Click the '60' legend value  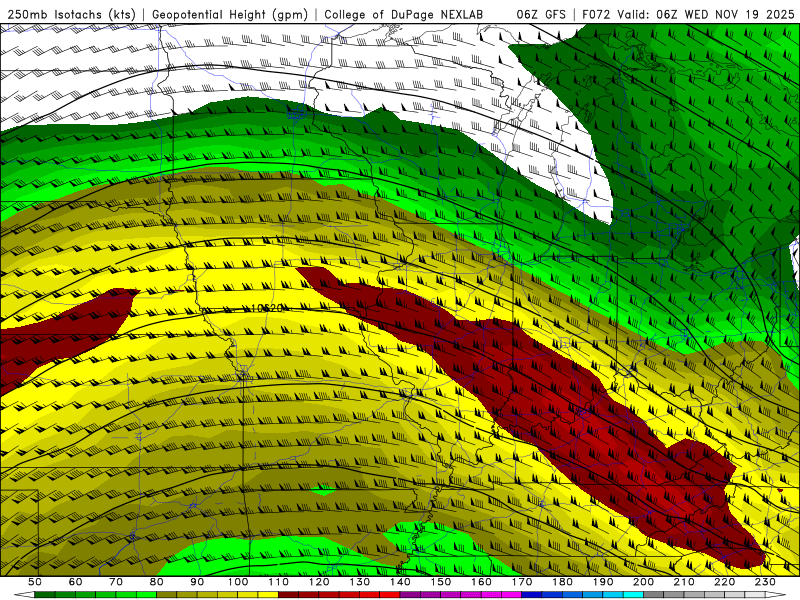[75, 582]
